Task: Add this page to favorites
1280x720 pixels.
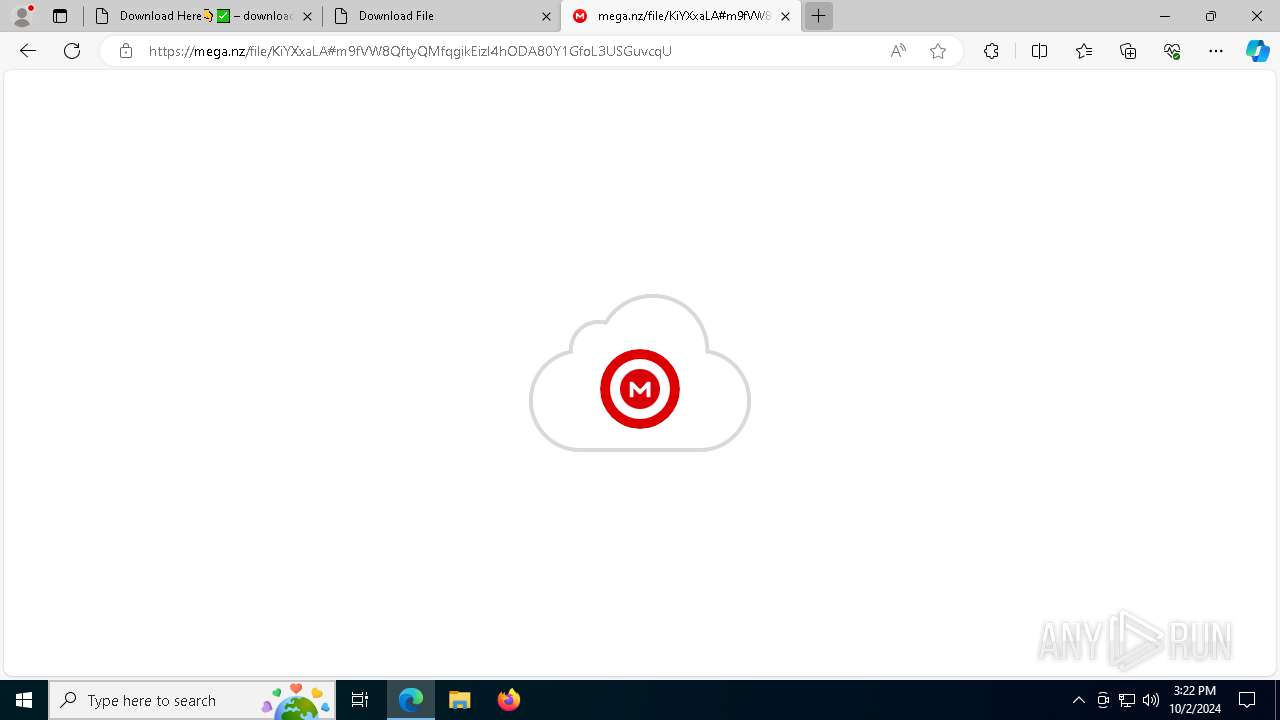Action: pos(938,51)
